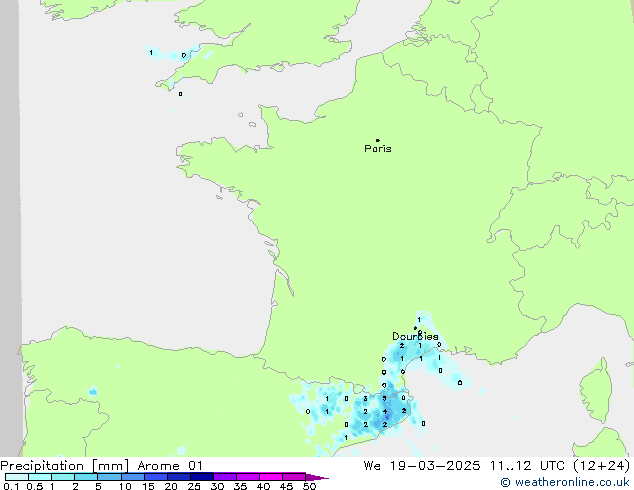Click the Dourbies location label
The image size is (634, 490).
click(415, 336)
